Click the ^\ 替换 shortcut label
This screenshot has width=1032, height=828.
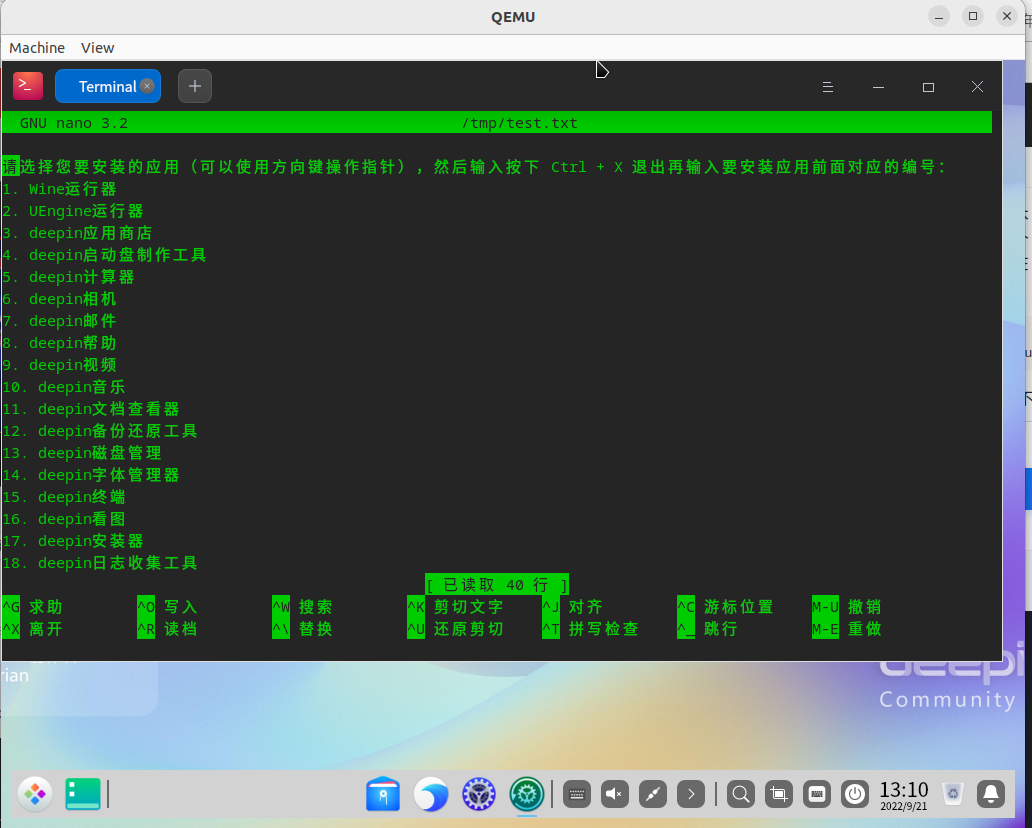click(x=302, y=629)
